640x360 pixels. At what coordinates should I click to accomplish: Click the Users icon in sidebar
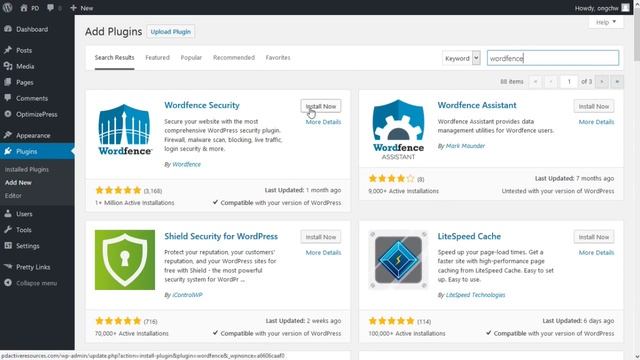click(x=8, y=213)
